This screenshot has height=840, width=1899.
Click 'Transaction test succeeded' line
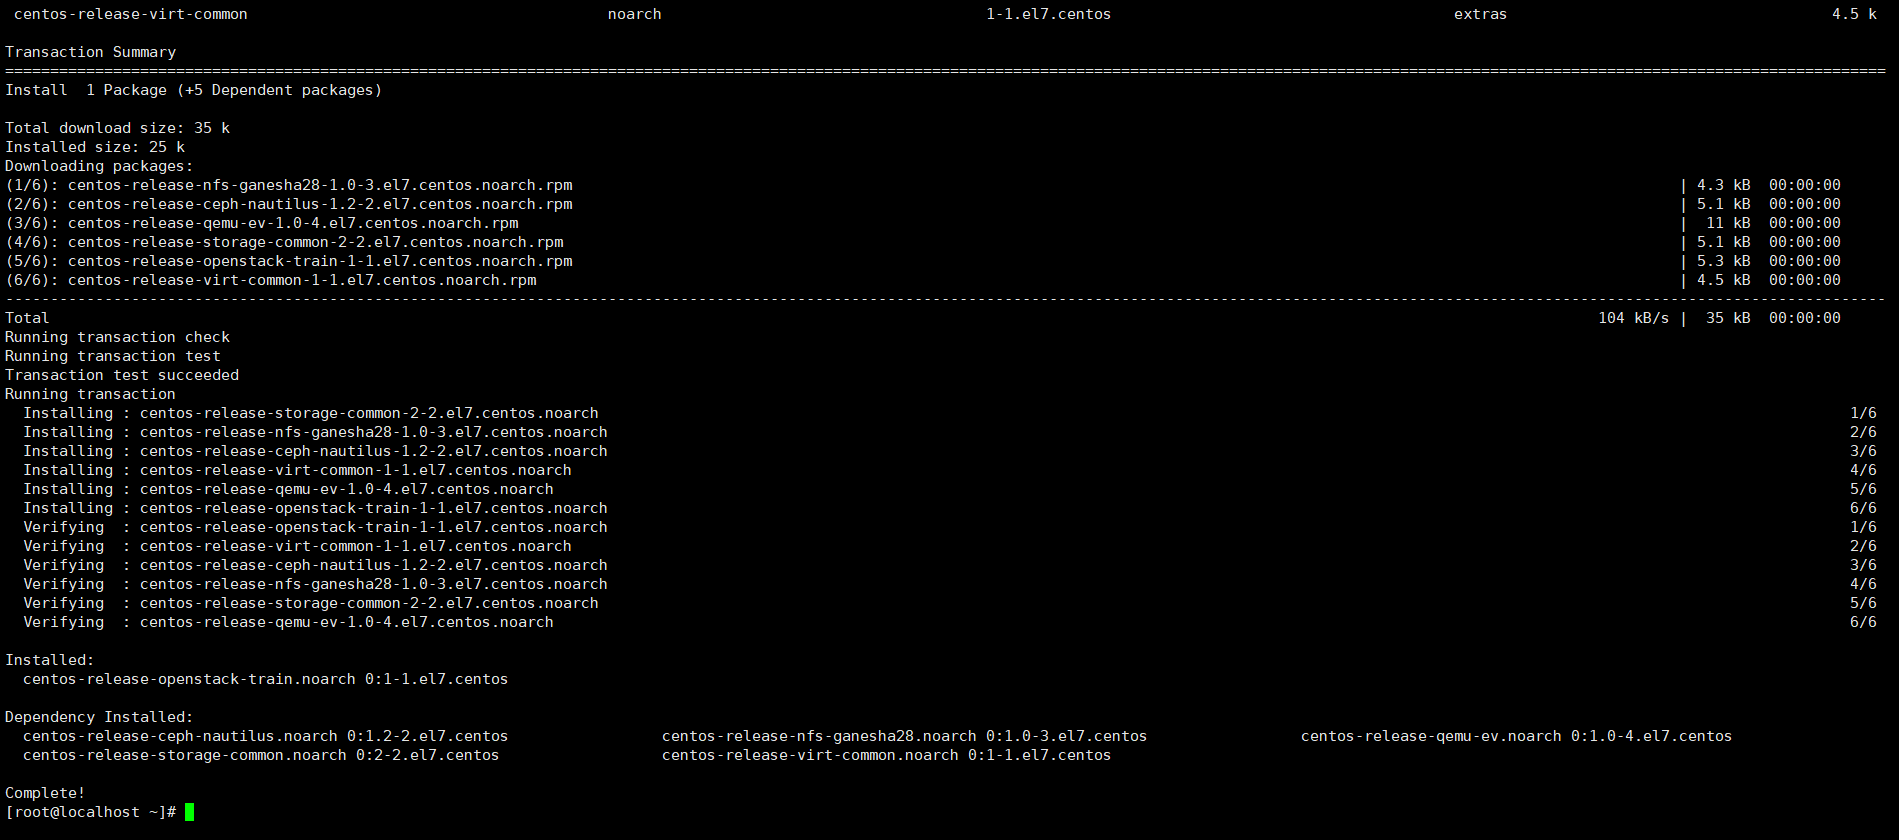(x=122, y=375)
